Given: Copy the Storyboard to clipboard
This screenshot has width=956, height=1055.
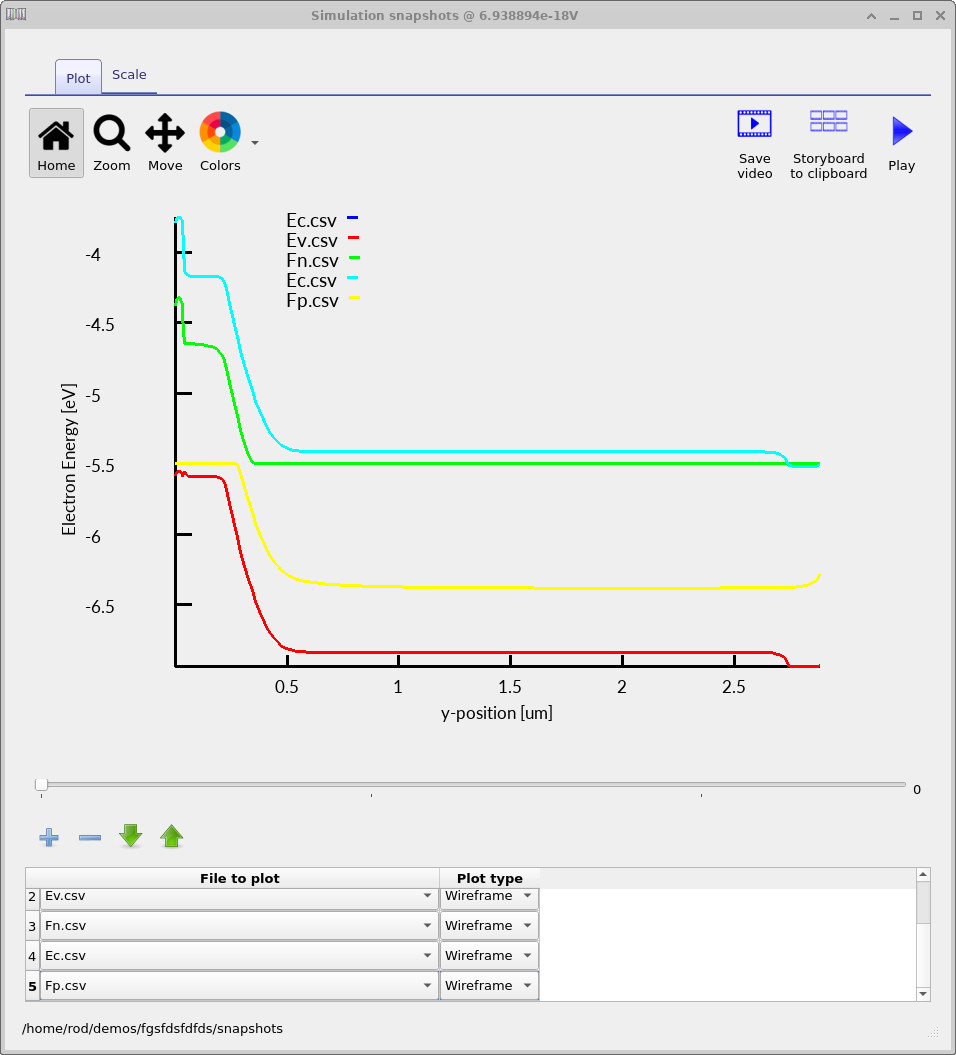Looking at the screenshot, I should (x=828, y=145).
